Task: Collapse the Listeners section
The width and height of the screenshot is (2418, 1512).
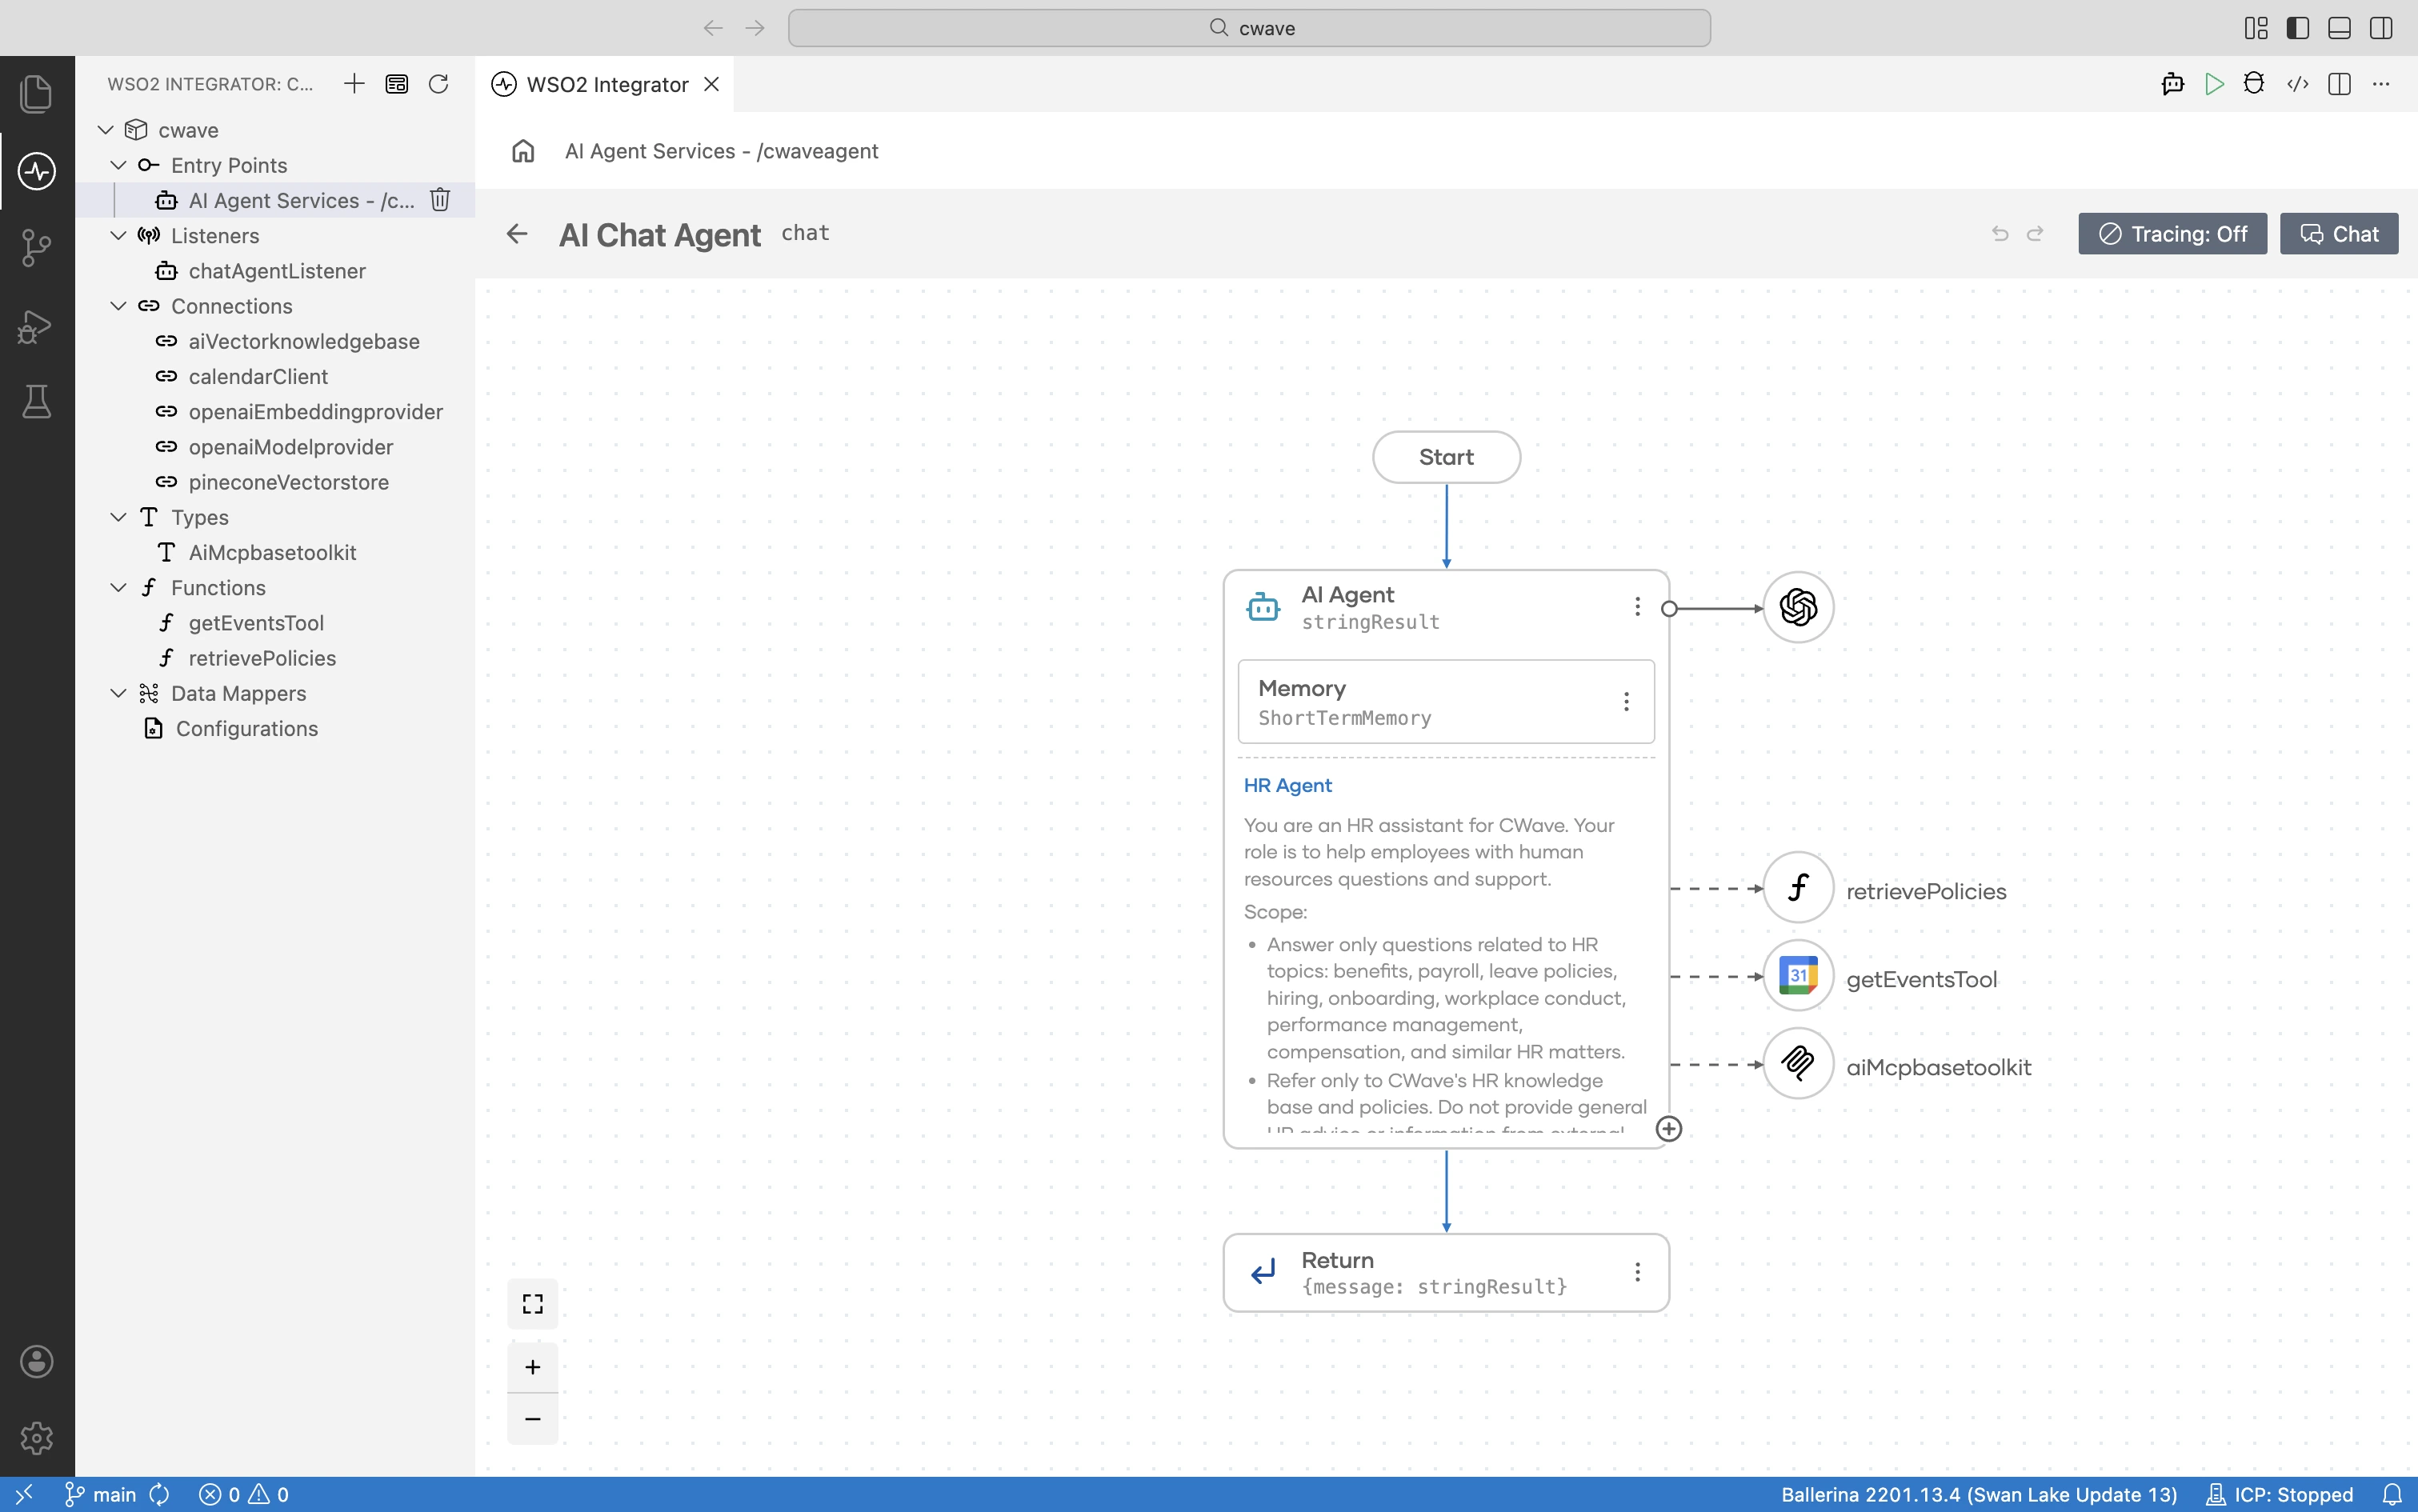Action: [x=118, y=236]
